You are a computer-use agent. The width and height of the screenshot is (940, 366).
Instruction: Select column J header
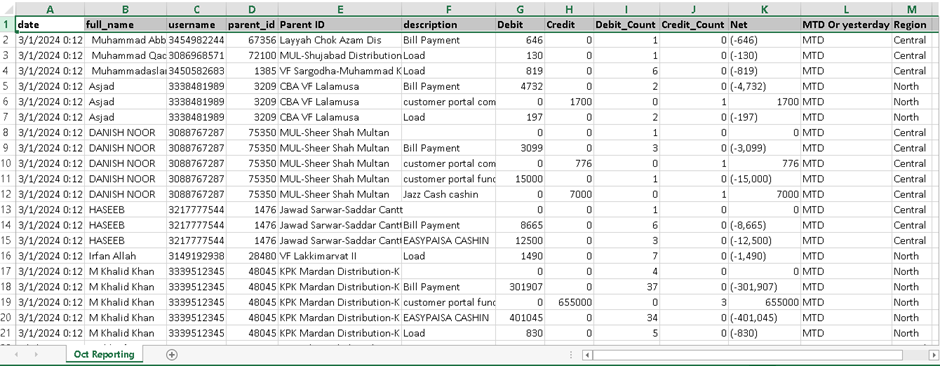click(x=694, y=9)
